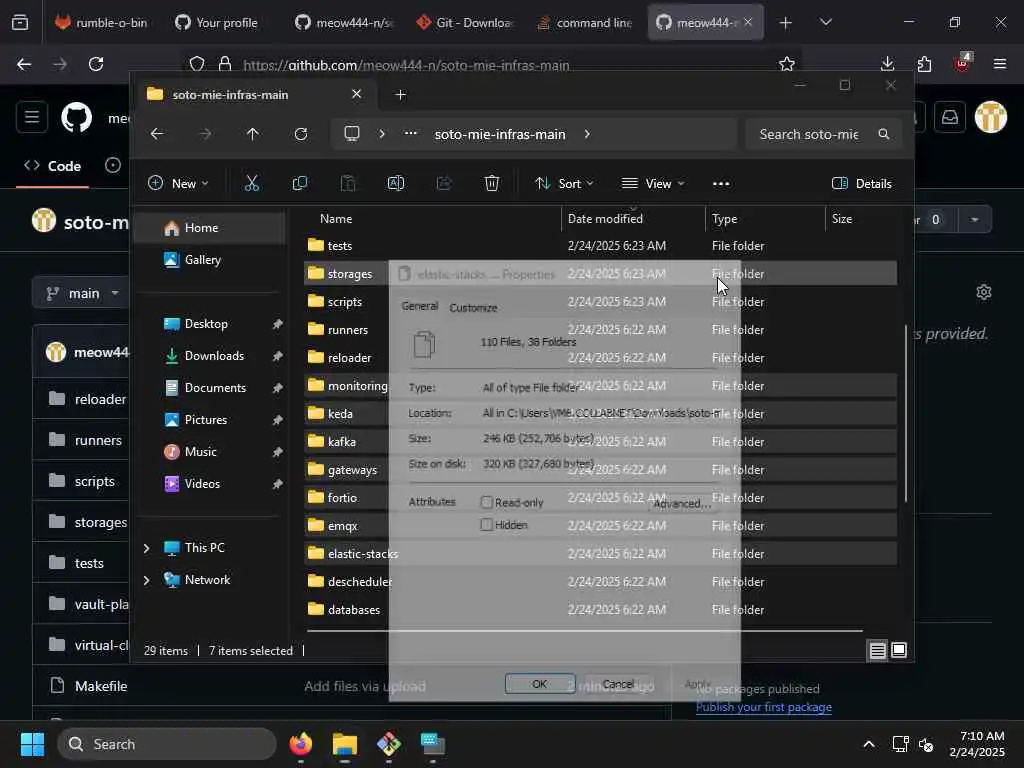Screen dimensions: 1024x768
Task: Click the Cut icon in Explorer toolbar
Action: [x=251, y=184]
